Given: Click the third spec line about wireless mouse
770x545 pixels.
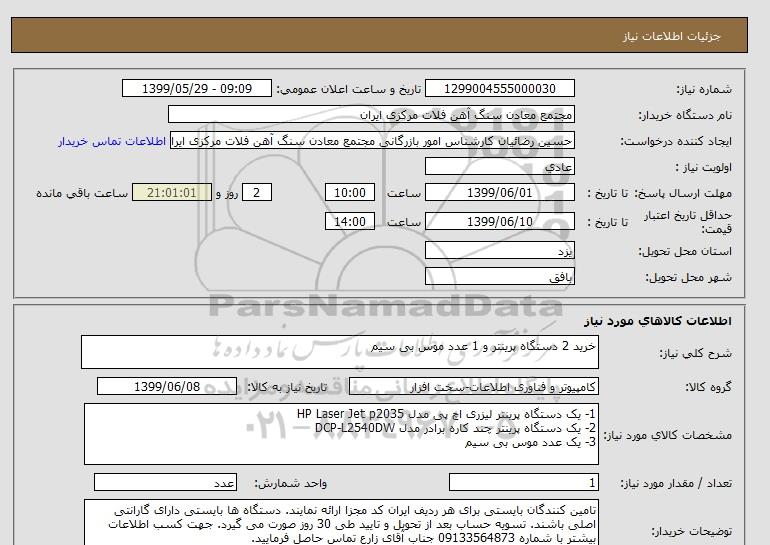Looking at the screenshot, I should [530, 442].
